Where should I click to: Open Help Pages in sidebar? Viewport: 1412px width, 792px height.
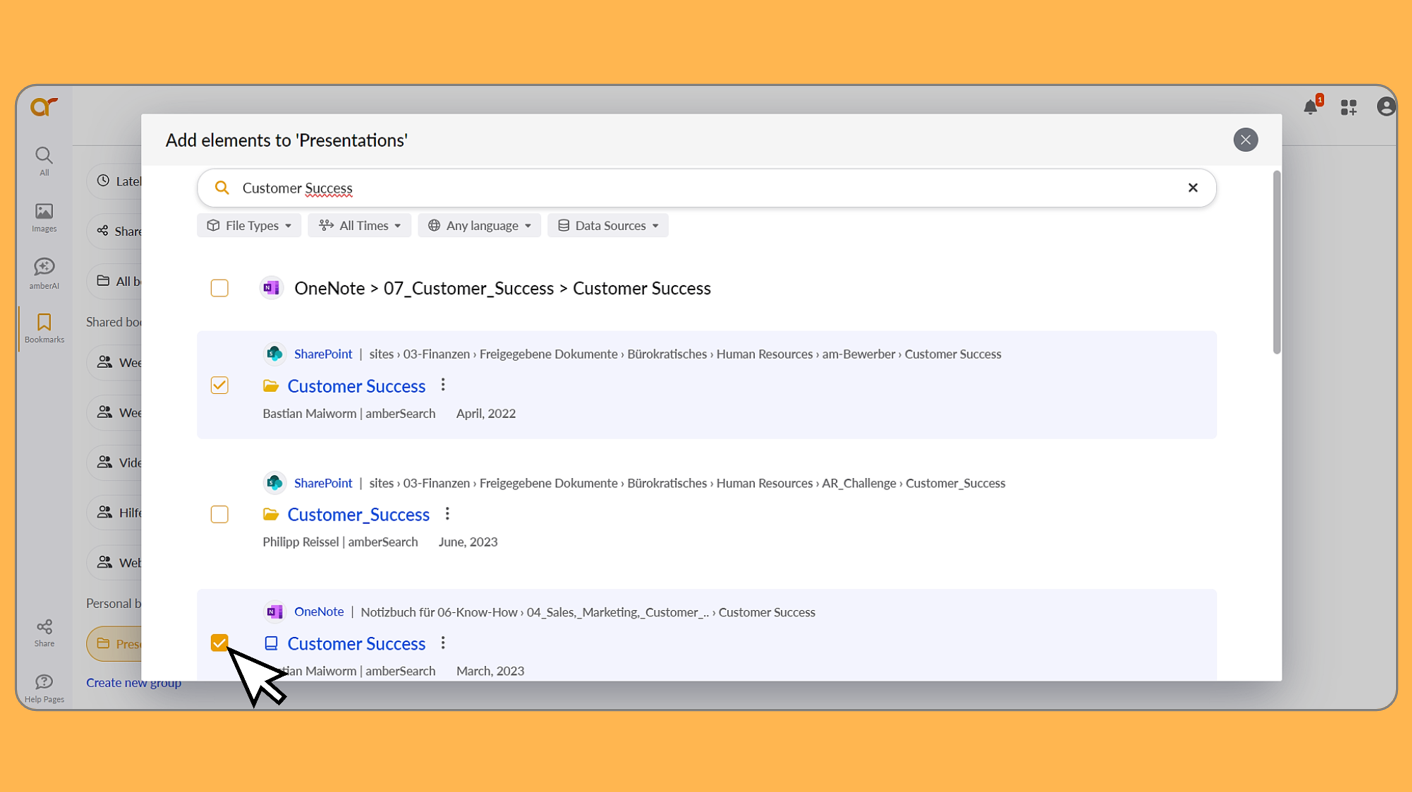tap(44, 689)
